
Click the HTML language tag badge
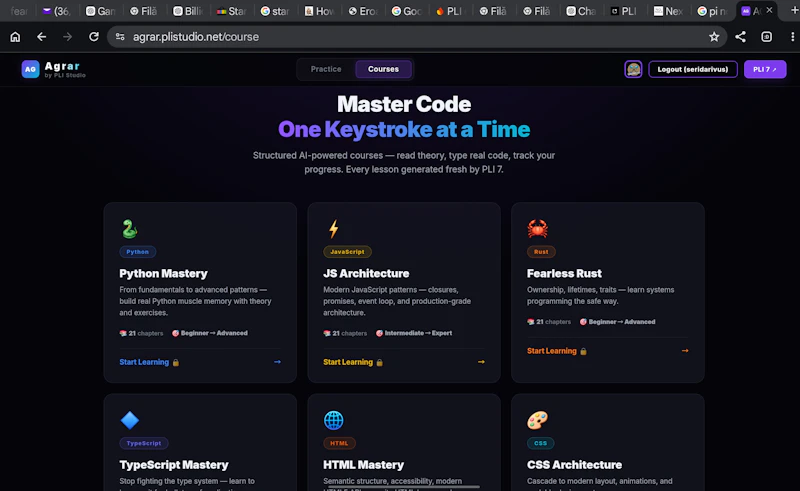tap(339, 443)
